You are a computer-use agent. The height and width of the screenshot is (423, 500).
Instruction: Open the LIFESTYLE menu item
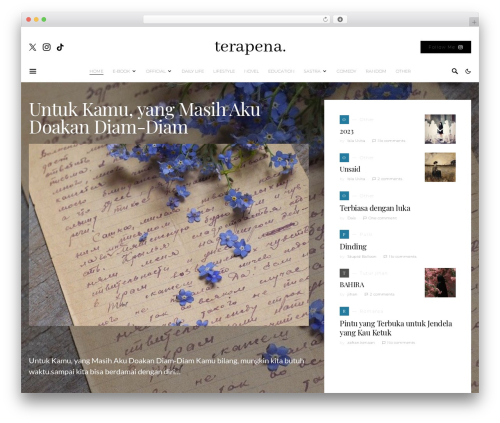coord(224,71)
